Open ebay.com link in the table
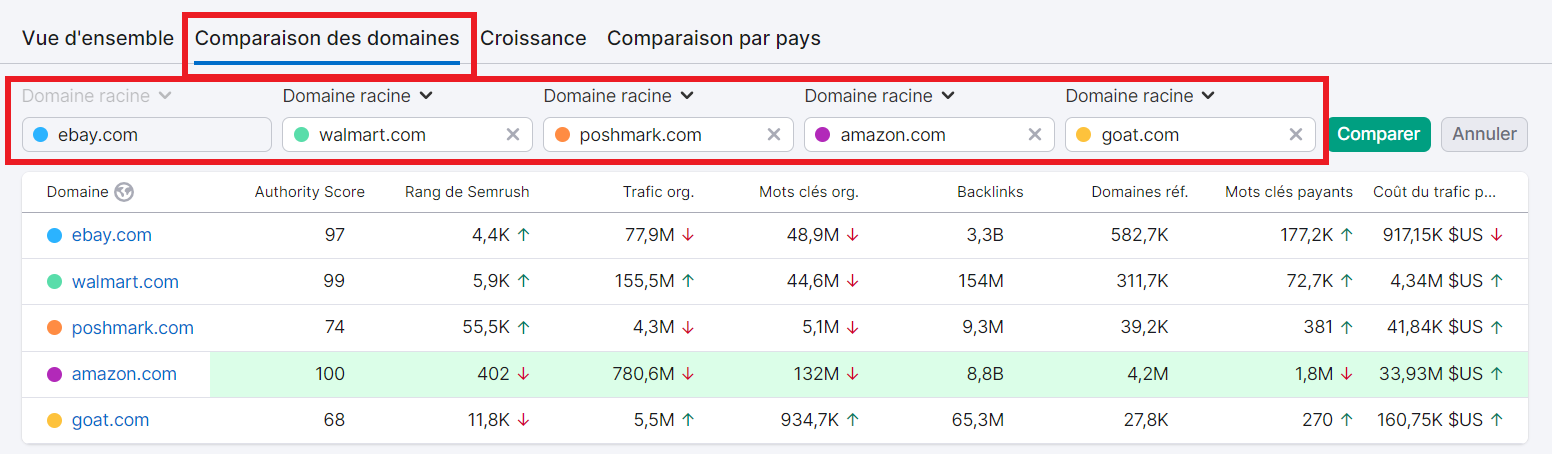 (111, 235)
